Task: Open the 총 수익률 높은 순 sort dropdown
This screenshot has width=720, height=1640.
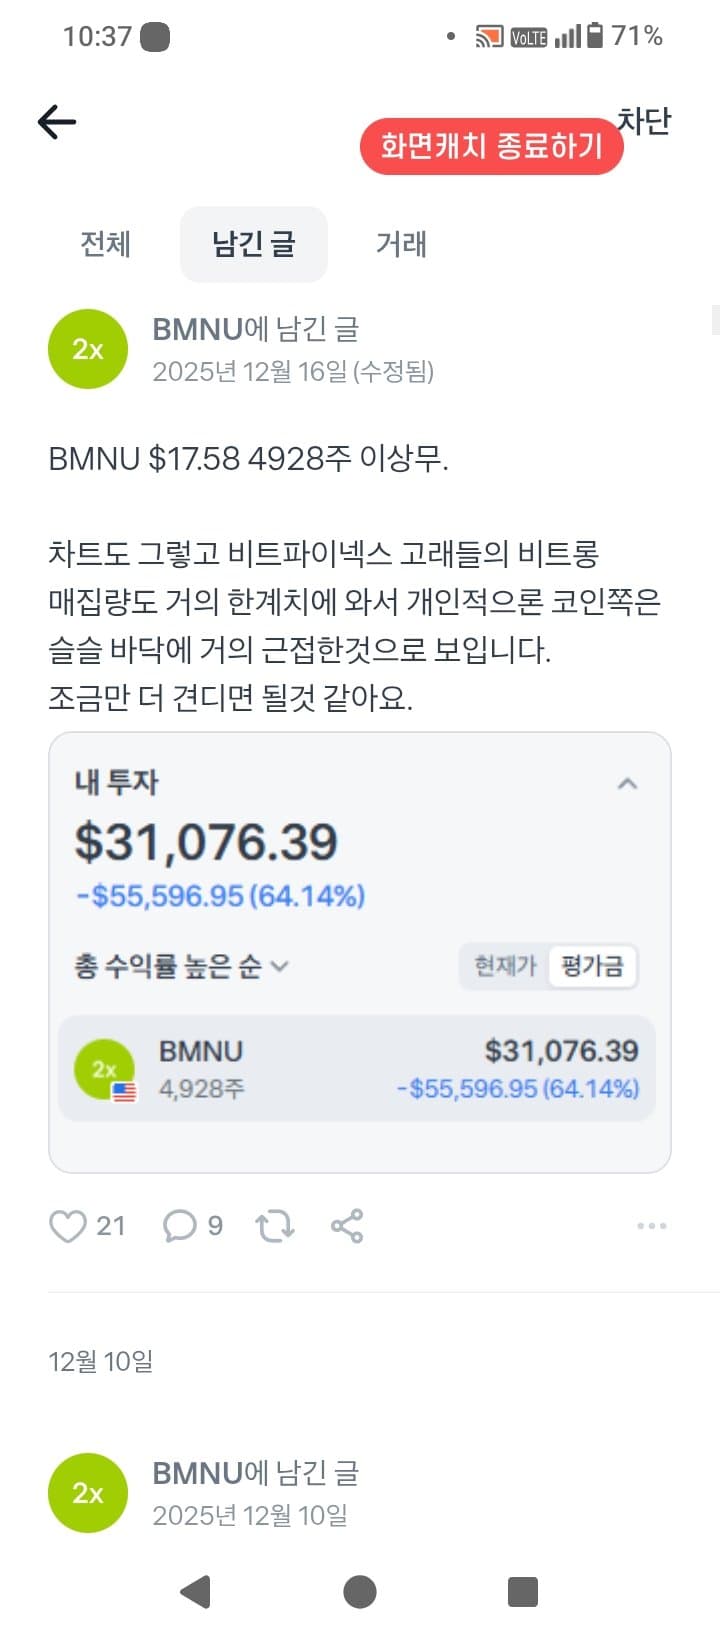Action: click(181, 966)
